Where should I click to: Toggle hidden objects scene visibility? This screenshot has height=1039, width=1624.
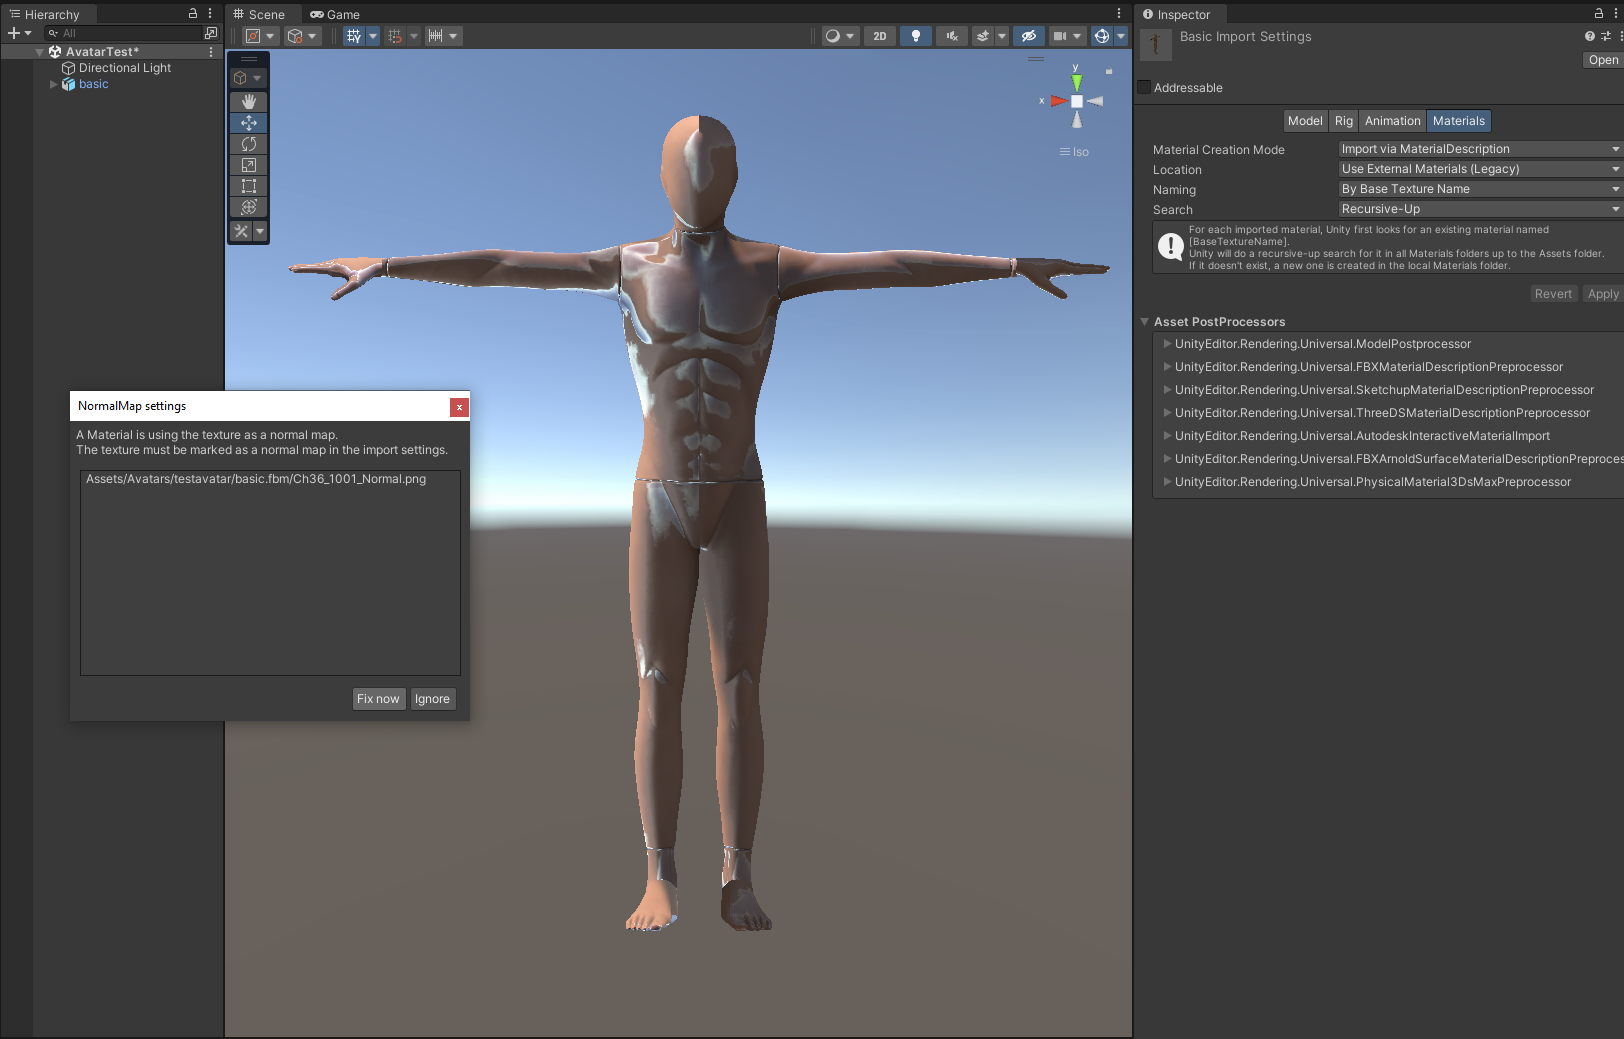coord(1027,36)
